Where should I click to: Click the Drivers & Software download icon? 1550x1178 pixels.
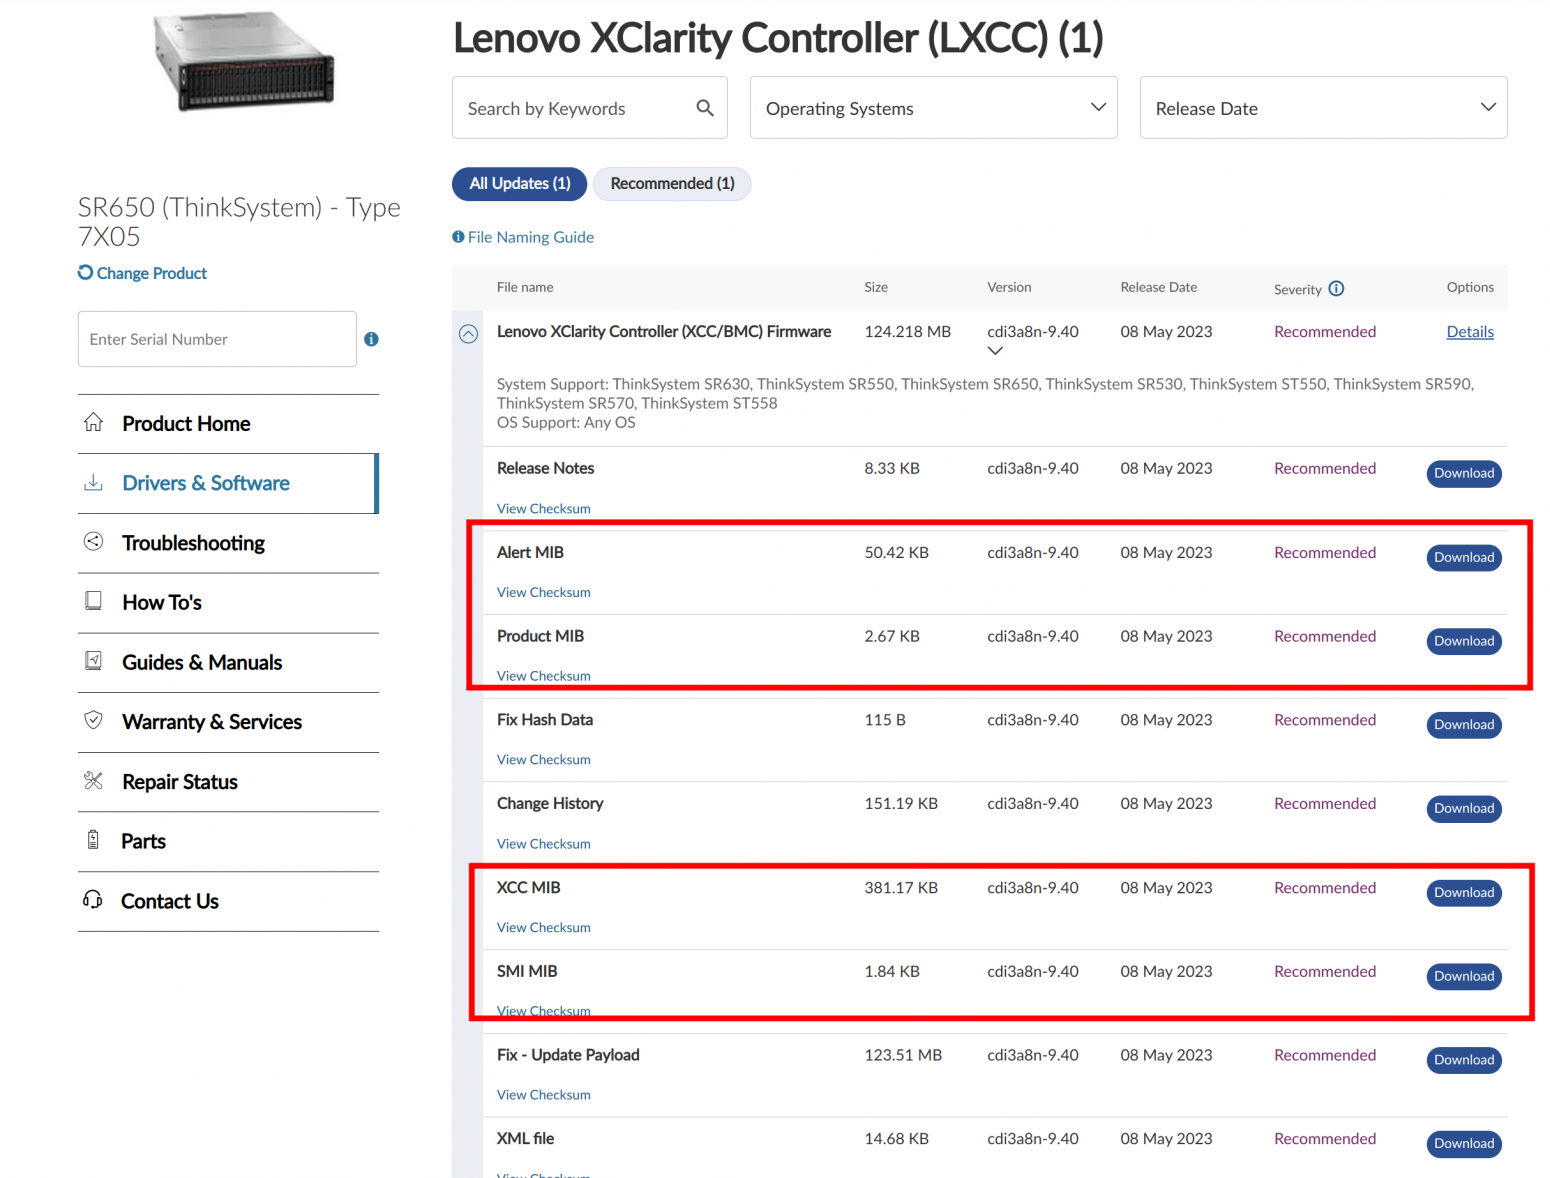click(x=93, y=482)
